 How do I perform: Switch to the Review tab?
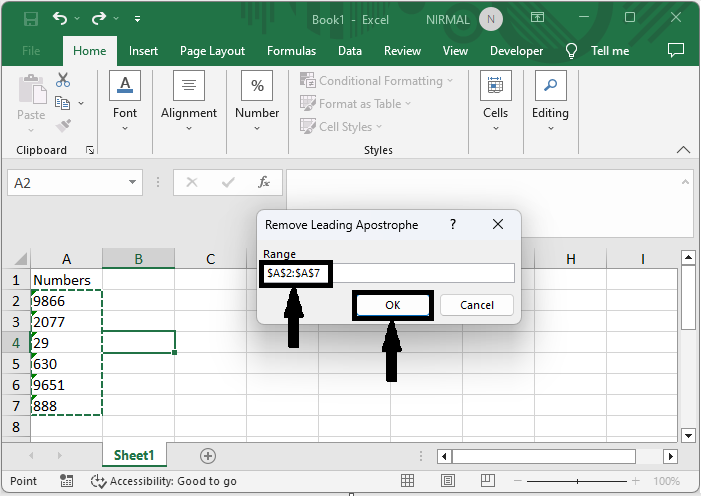402,51
